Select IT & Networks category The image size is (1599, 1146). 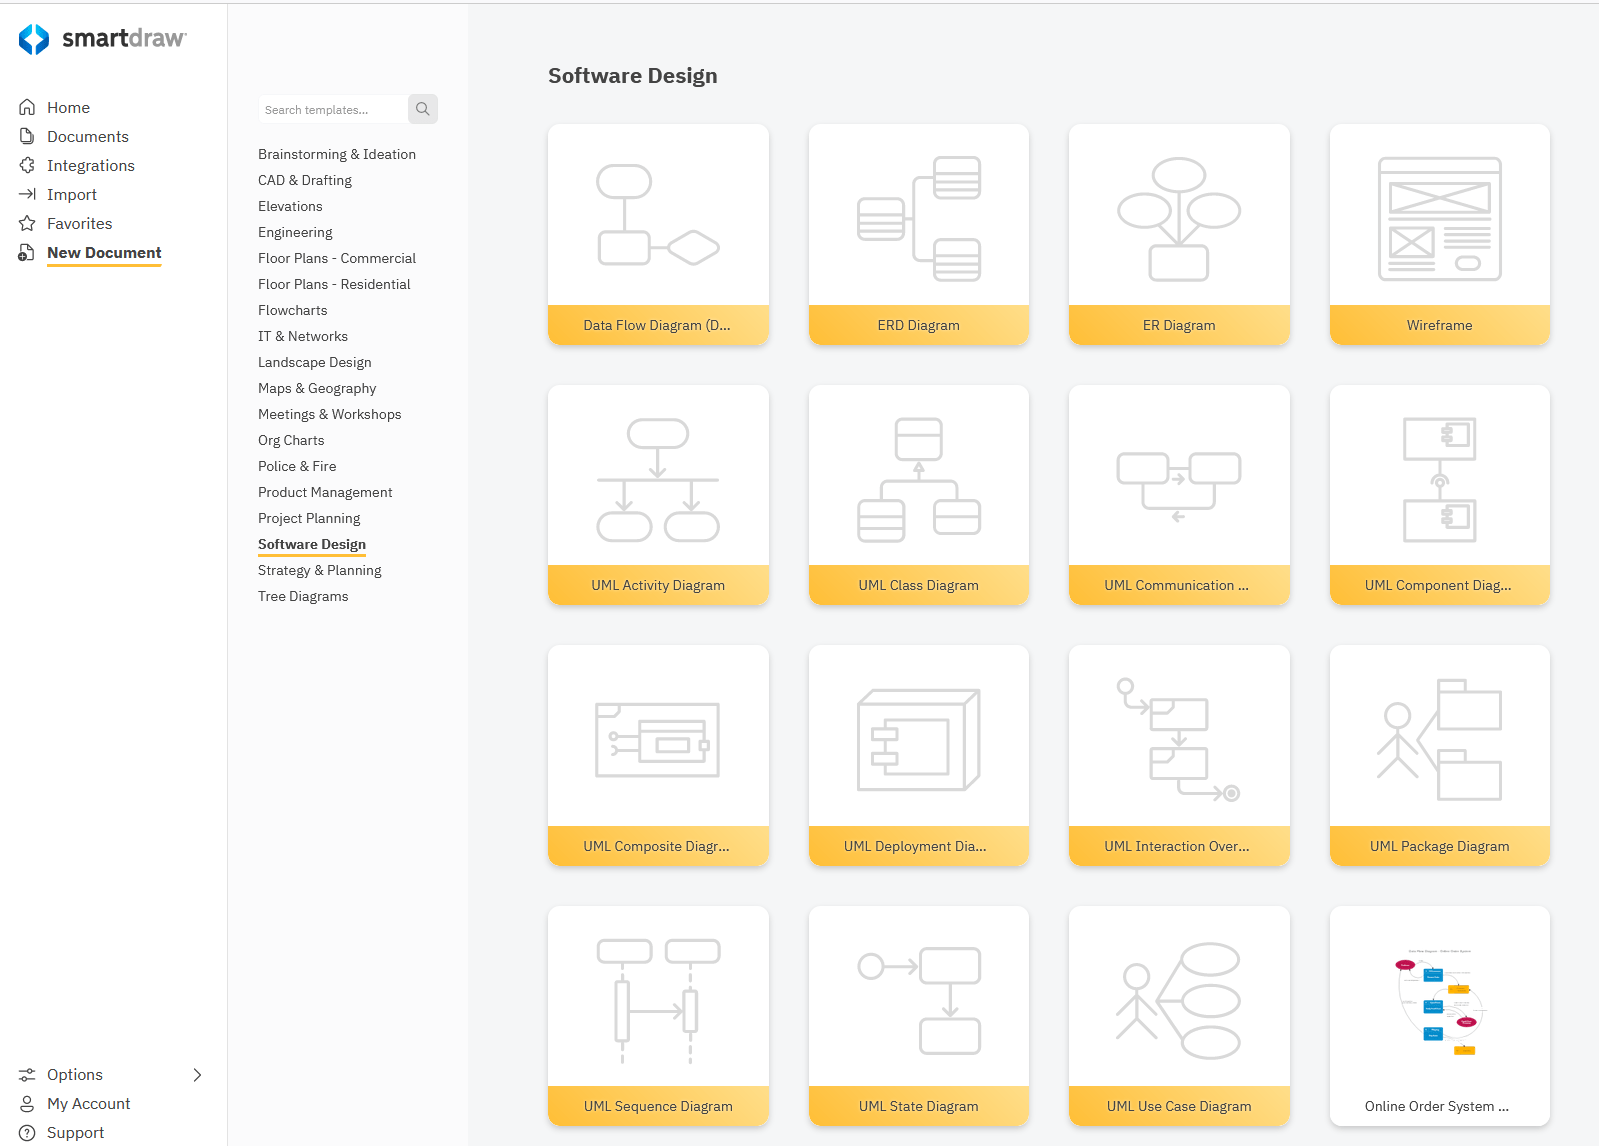(303, 336)
